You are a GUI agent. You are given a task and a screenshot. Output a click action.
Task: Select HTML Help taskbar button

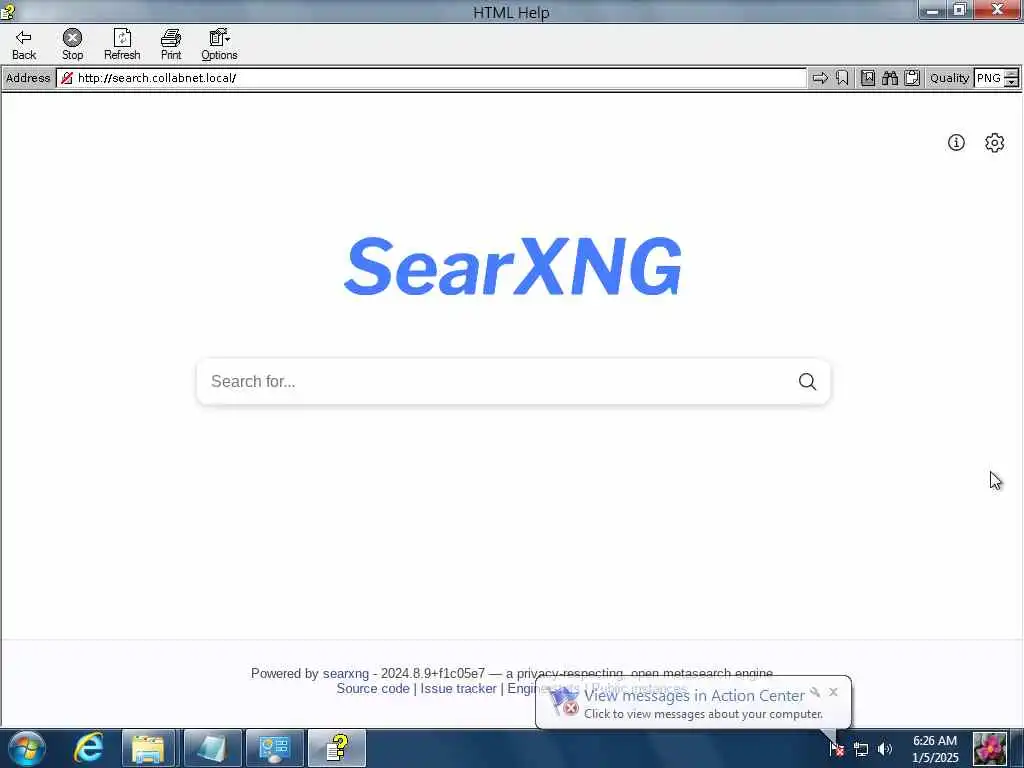tap(337, 748)
